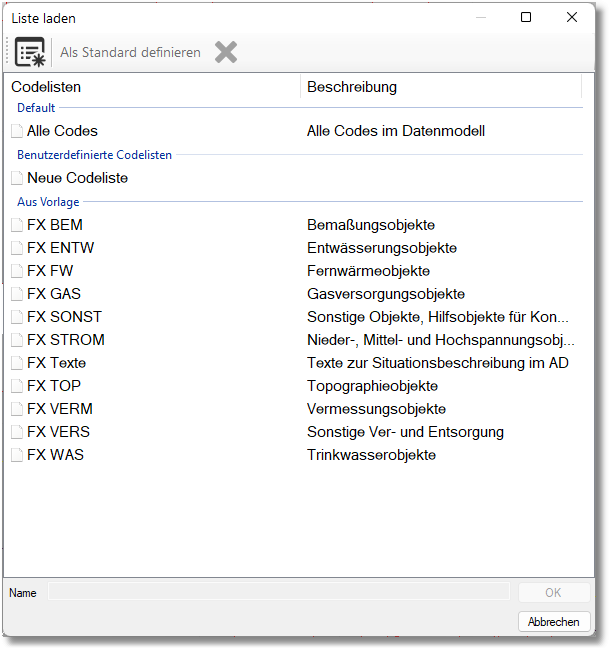Click the file icon next to FX WAS
Viewport: 610px width, 651px height.
pyautogui.click(x=17, y=456)
